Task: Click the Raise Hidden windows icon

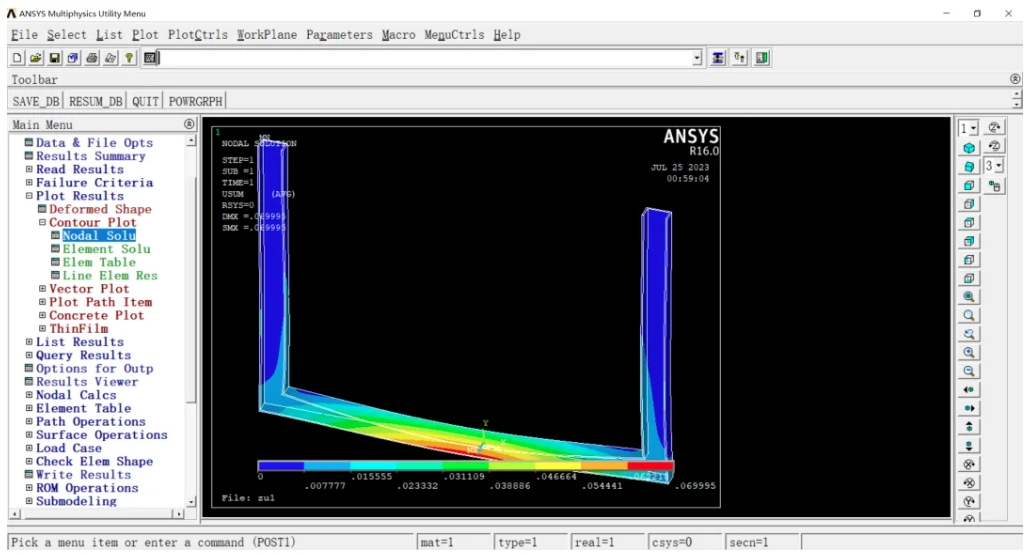Action: (718, 58)
